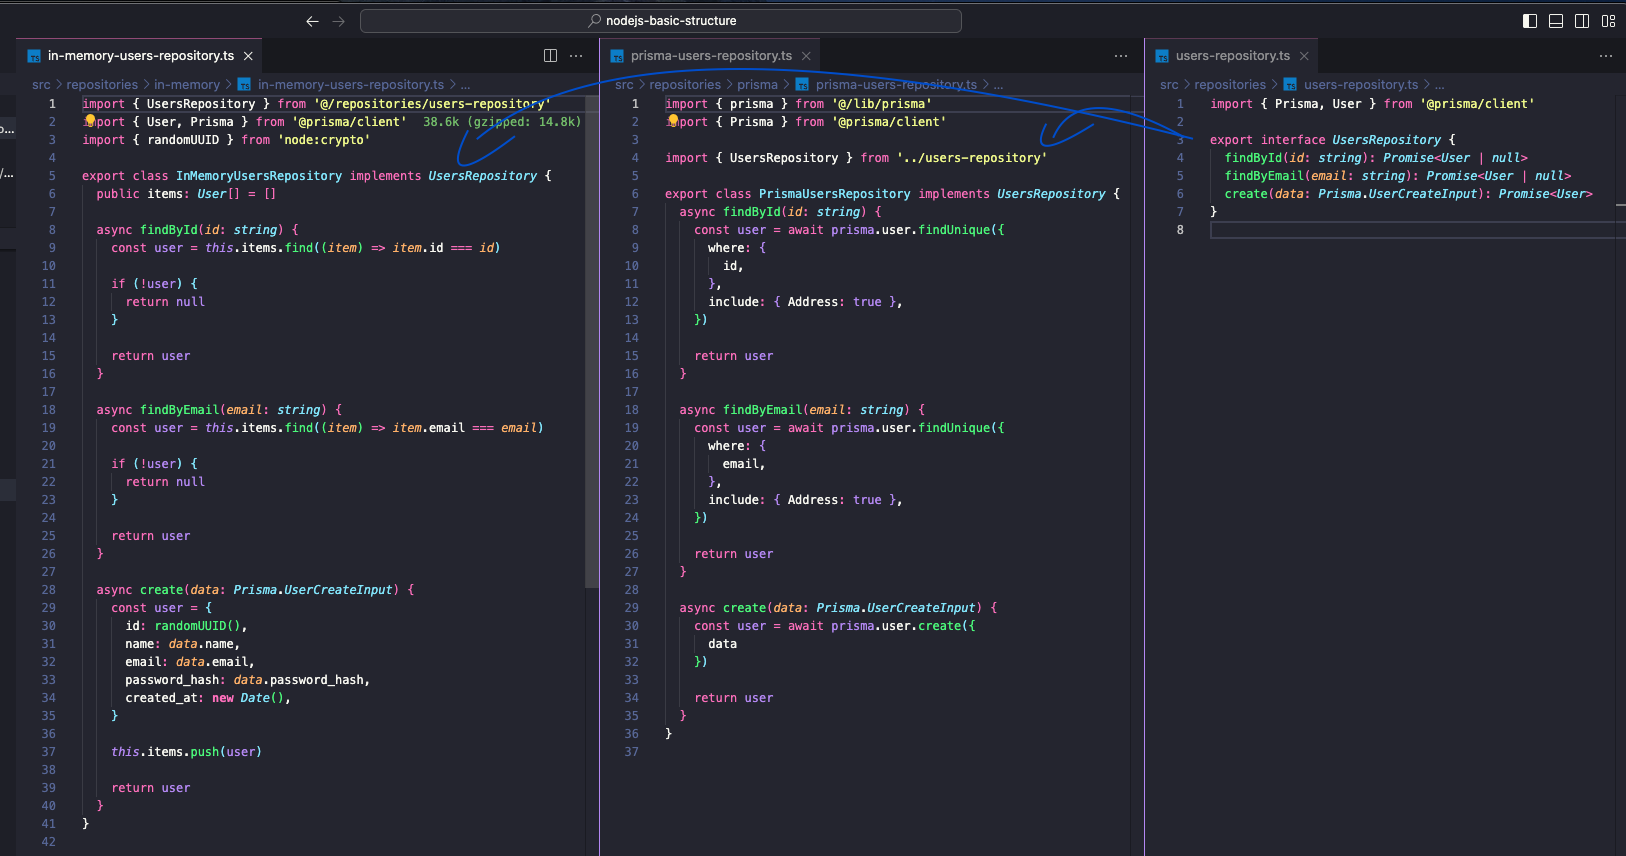Screen dimensions: 1626x856
Task: Open the customize layout icon
Action: (1608, 21)
